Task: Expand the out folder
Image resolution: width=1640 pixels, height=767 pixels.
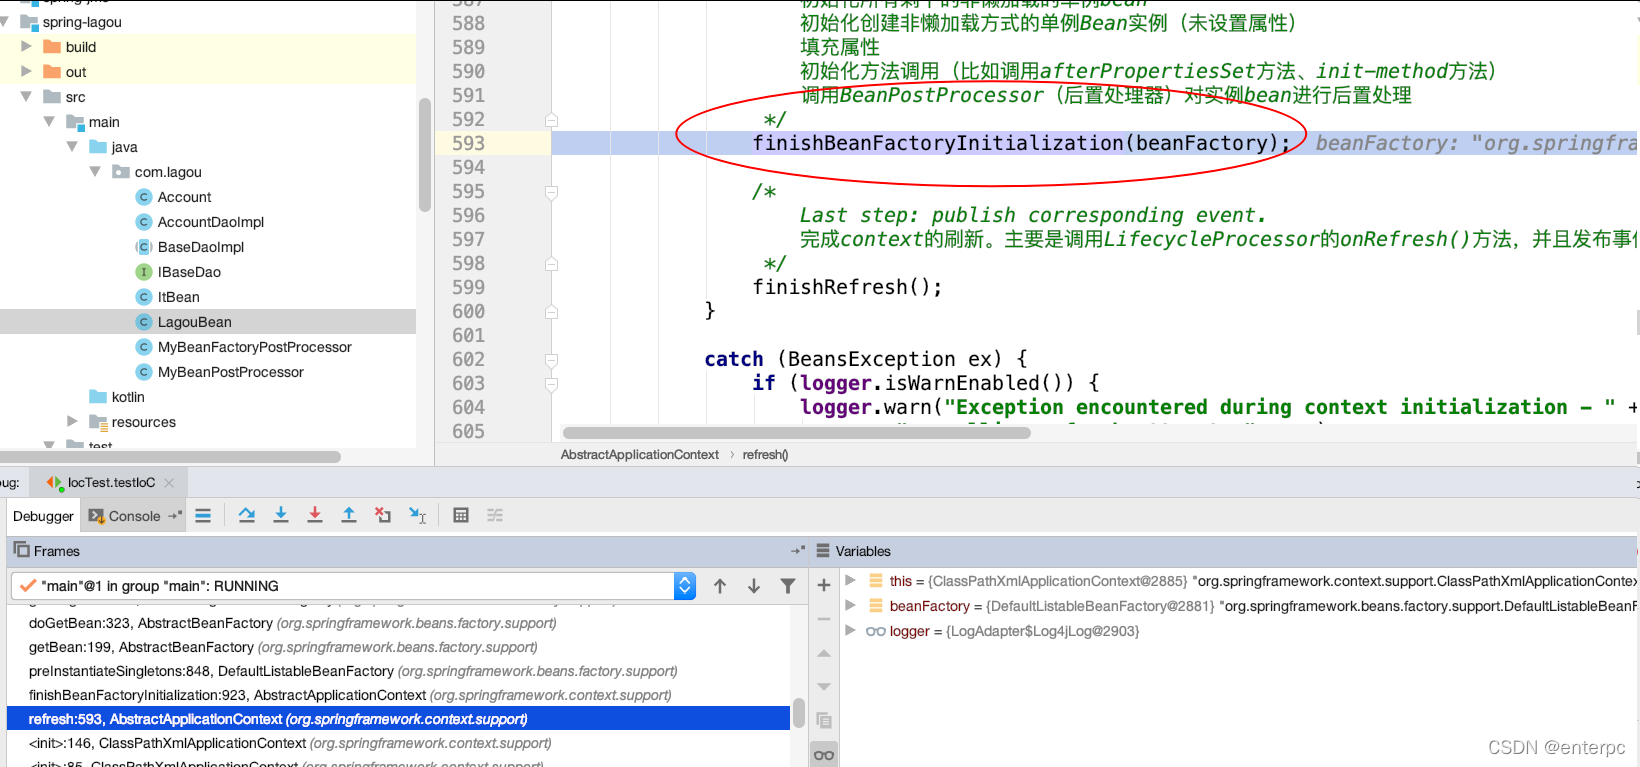Action: (x=27, y=71)
